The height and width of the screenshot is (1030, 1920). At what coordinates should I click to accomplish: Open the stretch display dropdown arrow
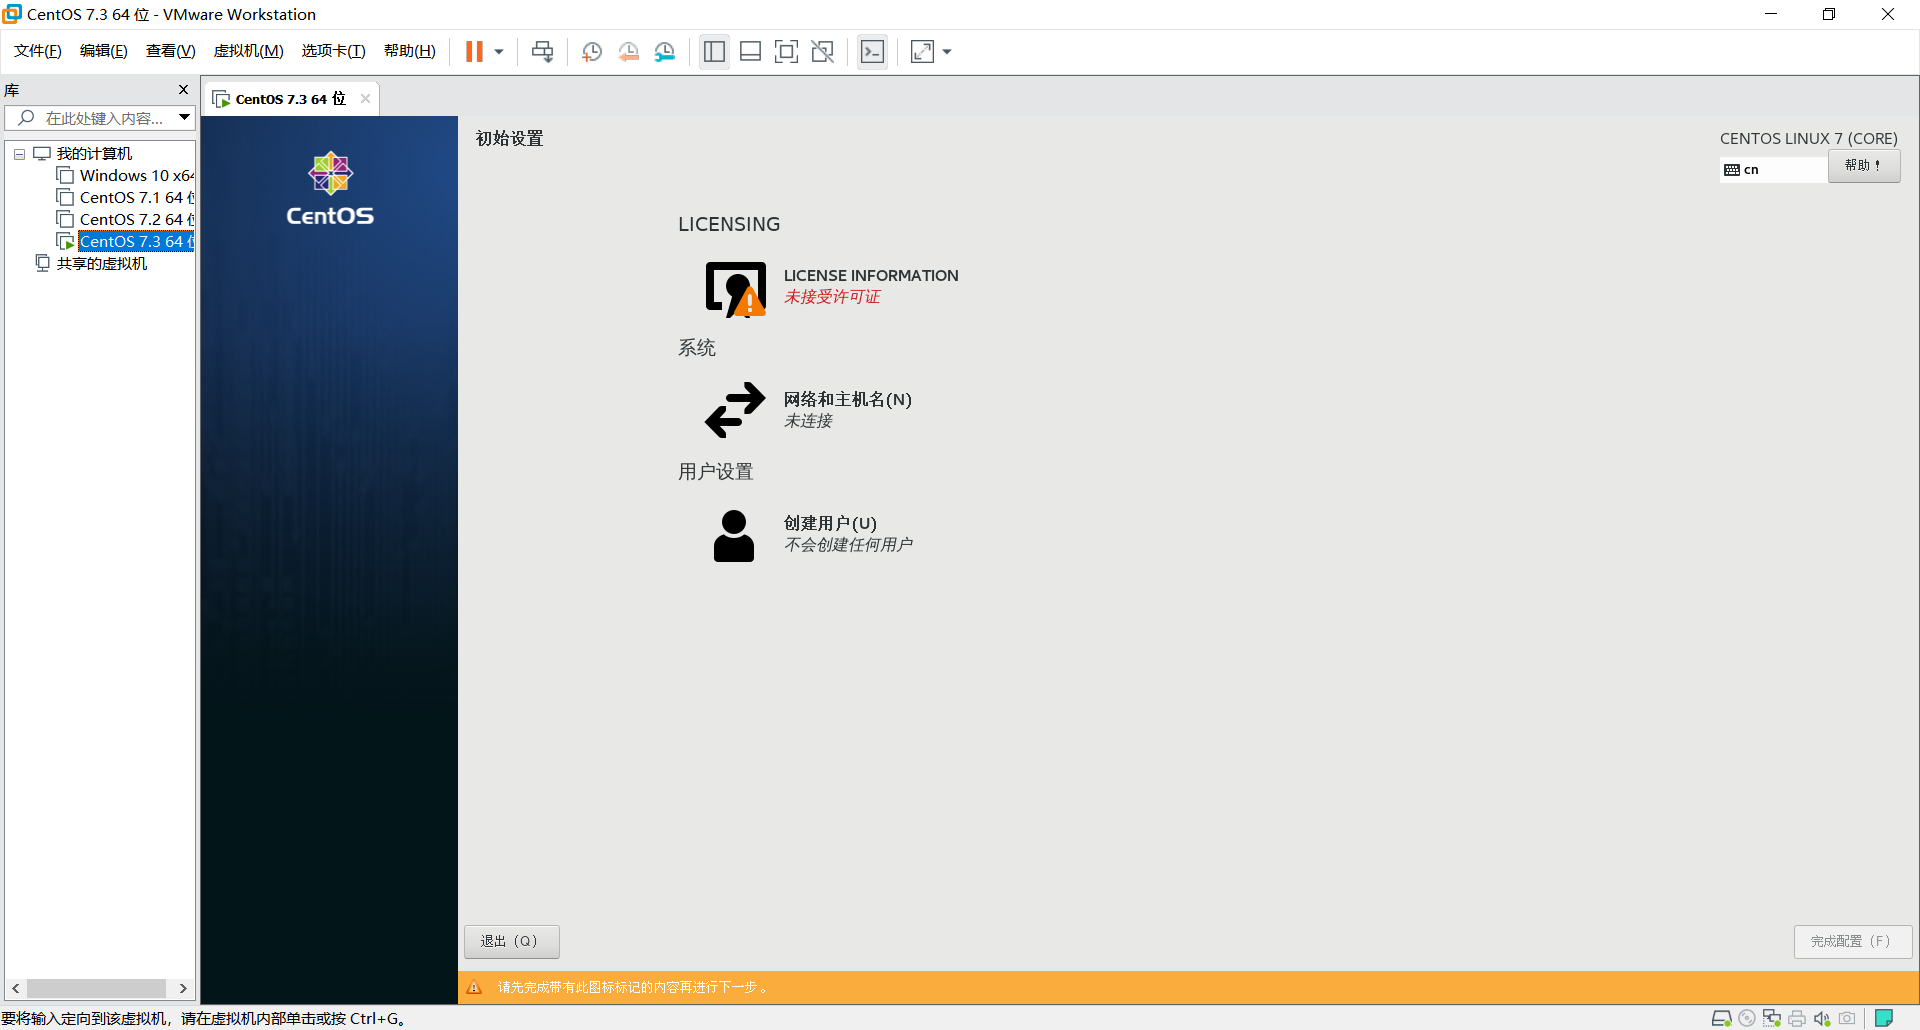(x=947, y=51)
